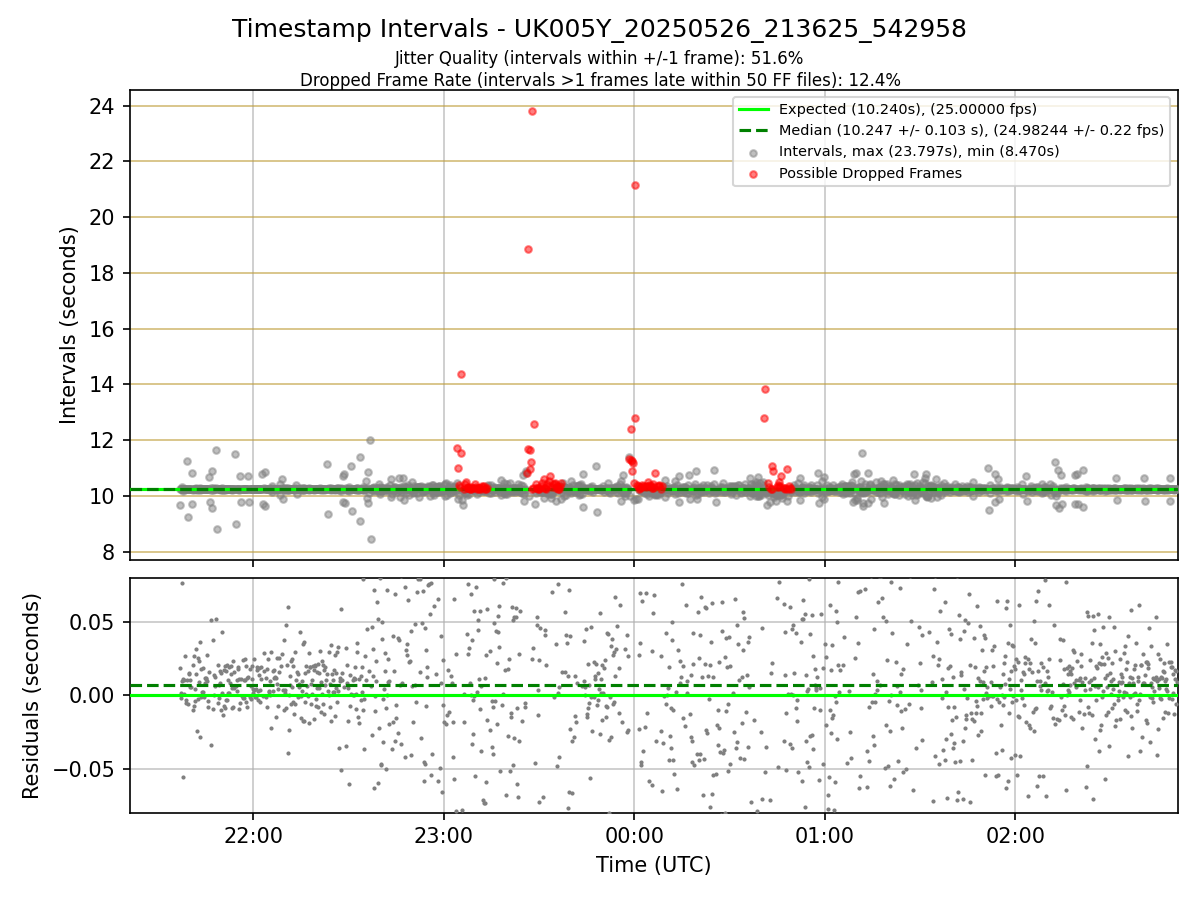Click the red point near 21 seconds at 00:00
The width and height of the screenshot is (1200, 900).
[x=635, y=185]
